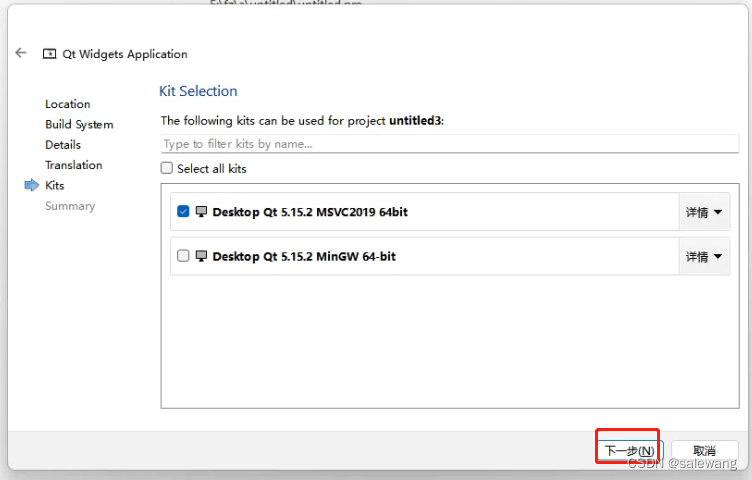
Task: Cancel the wizard with 取消 button
Action: tap(704, 451)
